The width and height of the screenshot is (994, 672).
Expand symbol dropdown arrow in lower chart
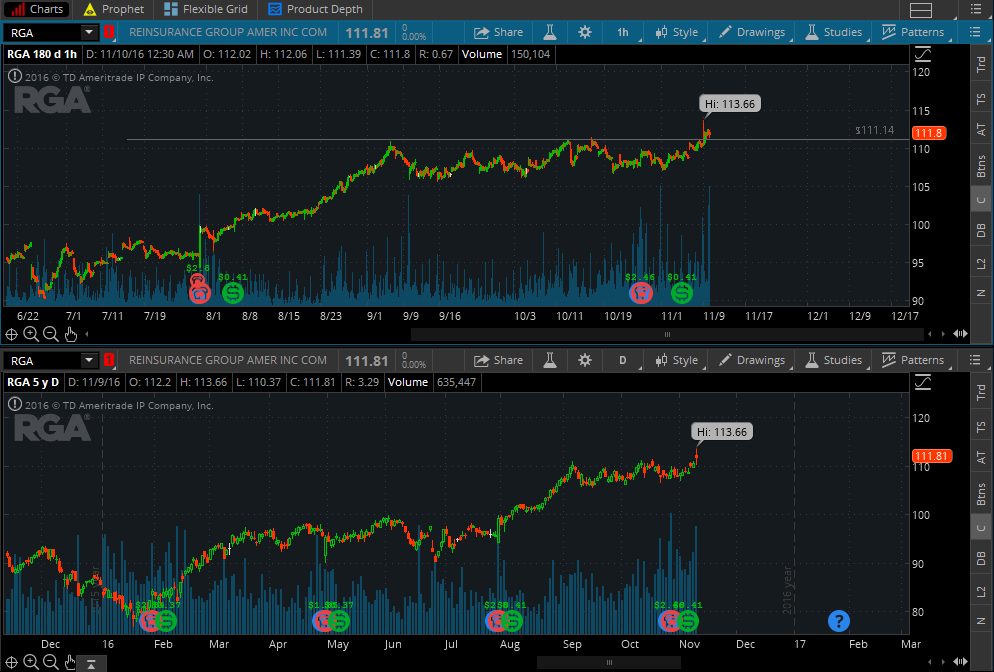(89, 359)
